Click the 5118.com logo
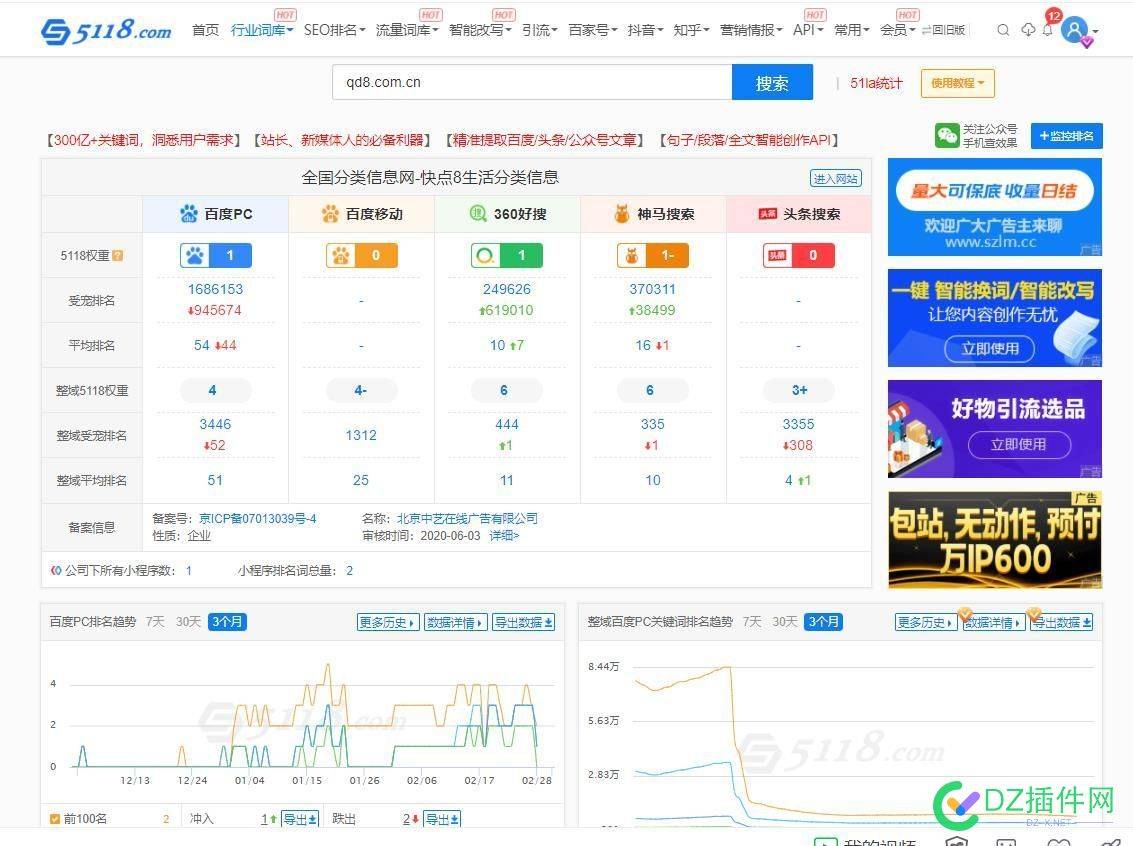The image size is (1133, 846). click(x=106, y=30)
